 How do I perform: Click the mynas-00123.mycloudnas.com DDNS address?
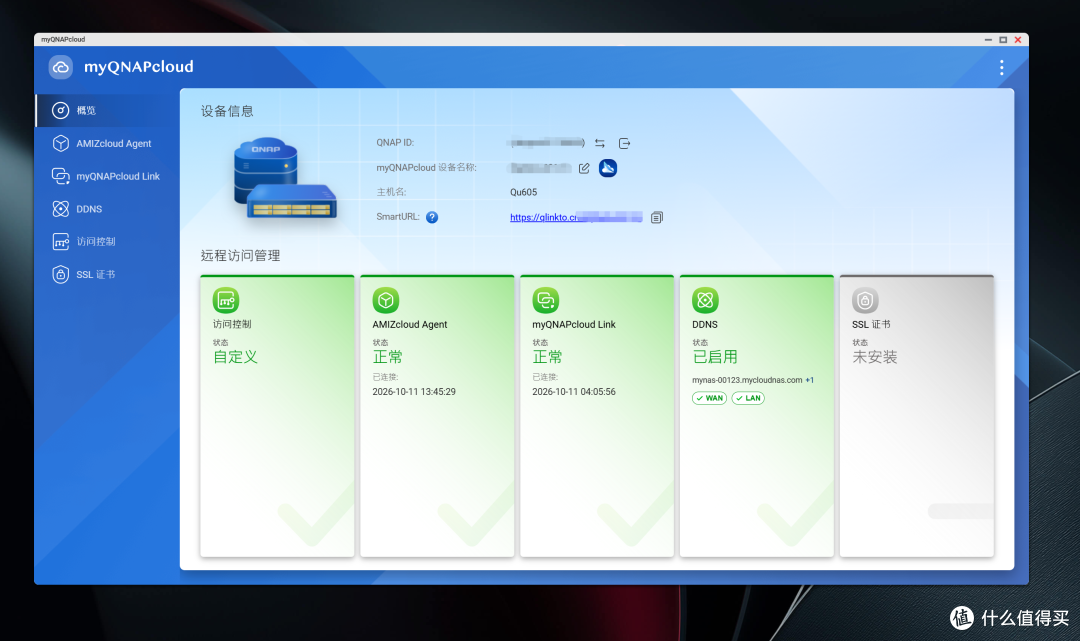(747, 380)
